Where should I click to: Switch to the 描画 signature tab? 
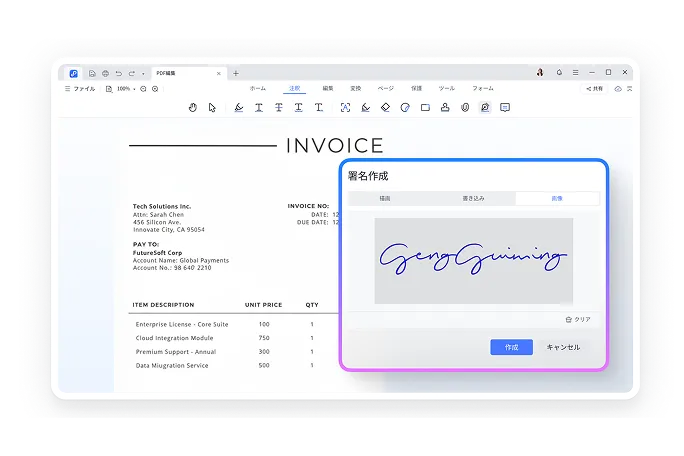(385, 199)
